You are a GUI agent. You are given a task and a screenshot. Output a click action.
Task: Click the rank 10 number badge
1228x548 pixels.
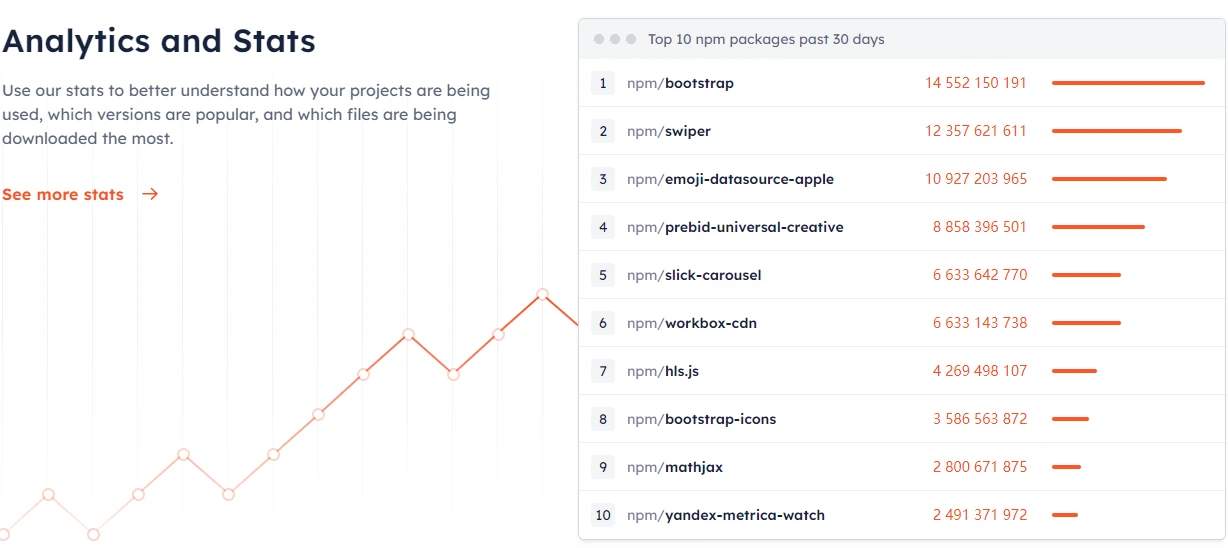click(603, 515)
